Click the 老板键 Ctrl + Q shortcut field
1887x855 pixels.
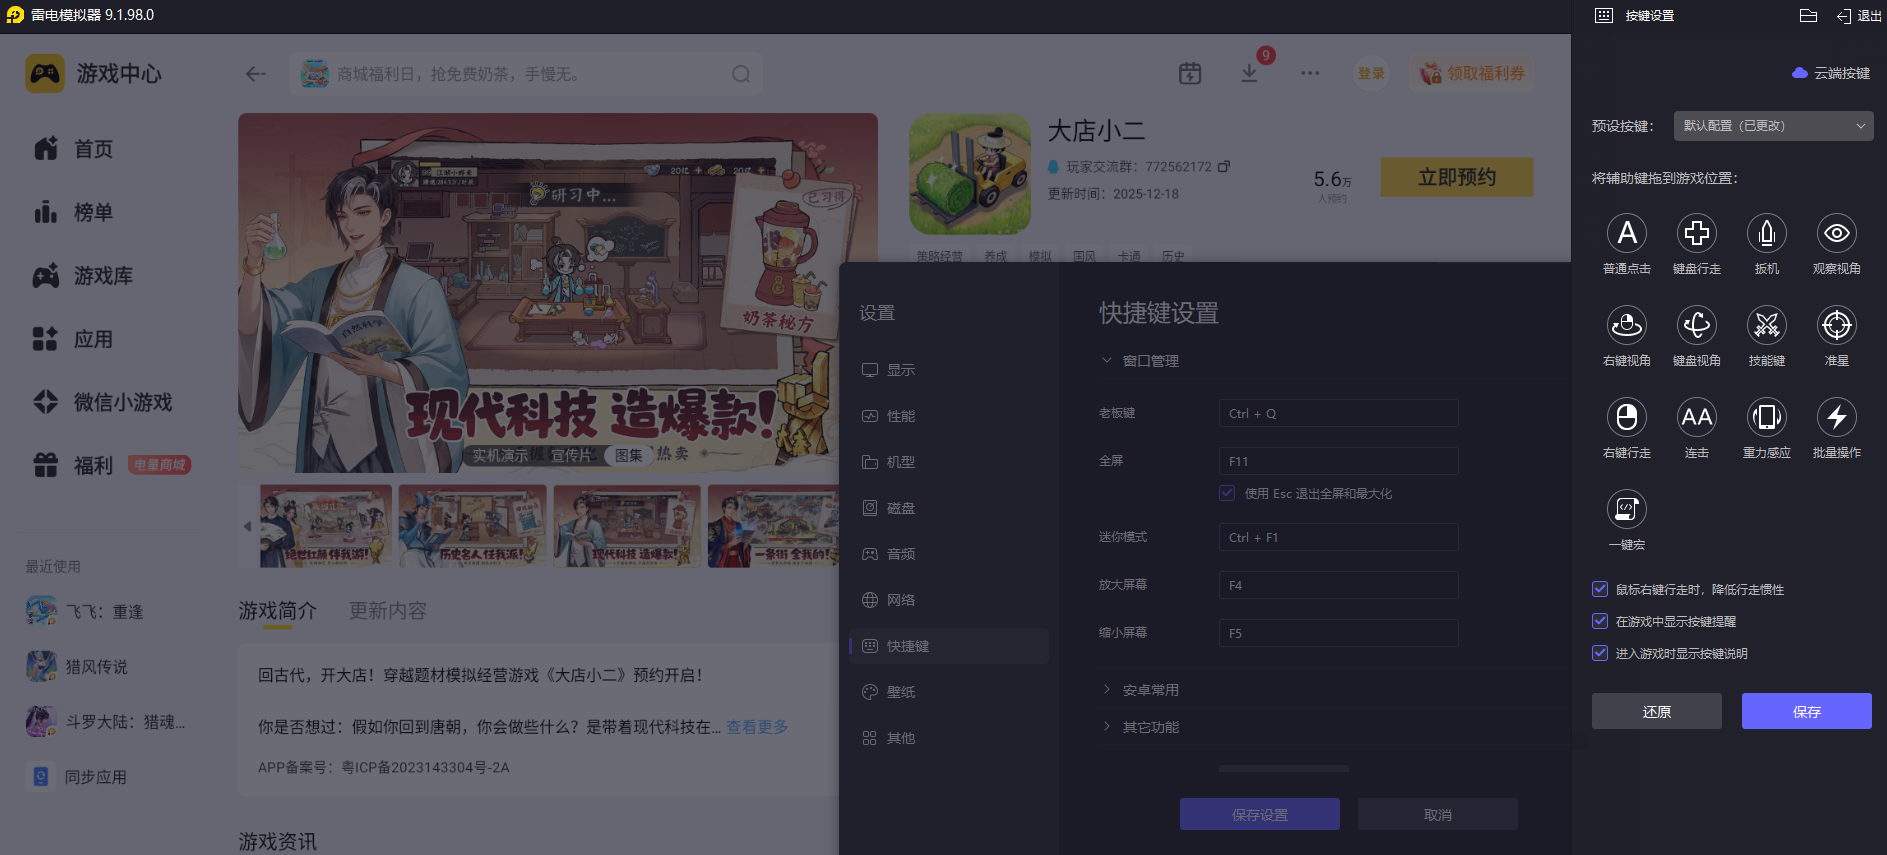click(x=1338, y=413)
